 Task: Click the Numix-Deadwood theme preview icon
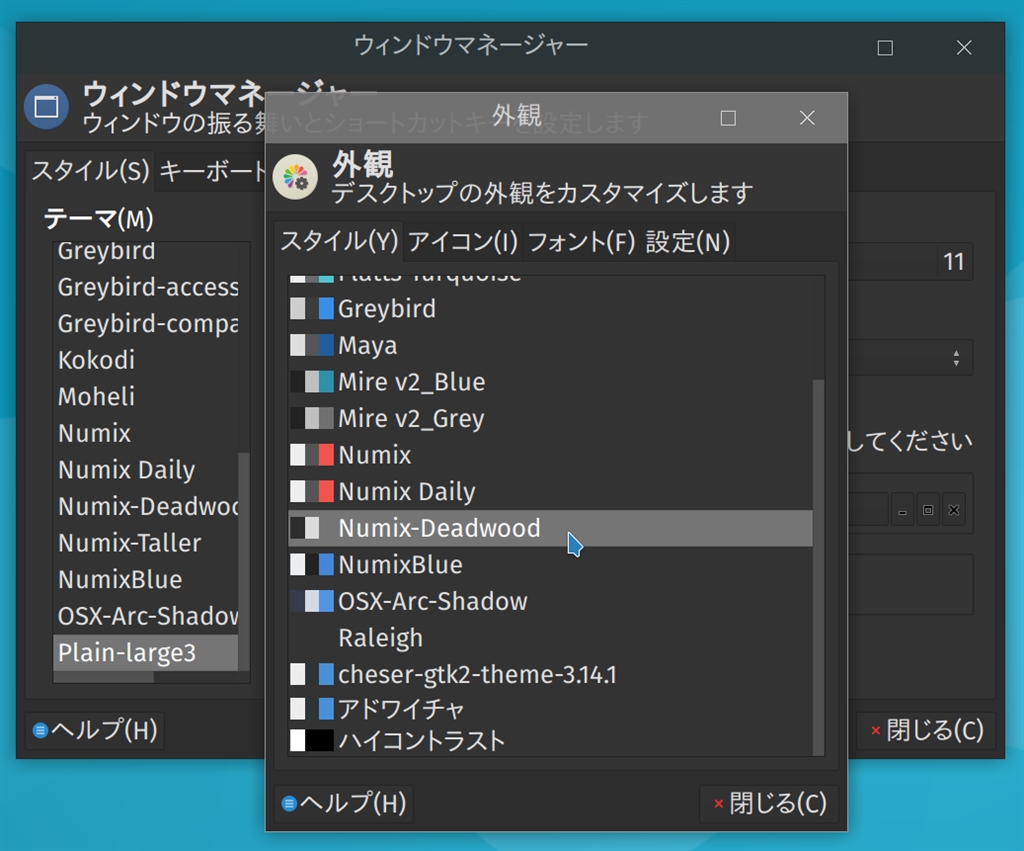(312, 528)
